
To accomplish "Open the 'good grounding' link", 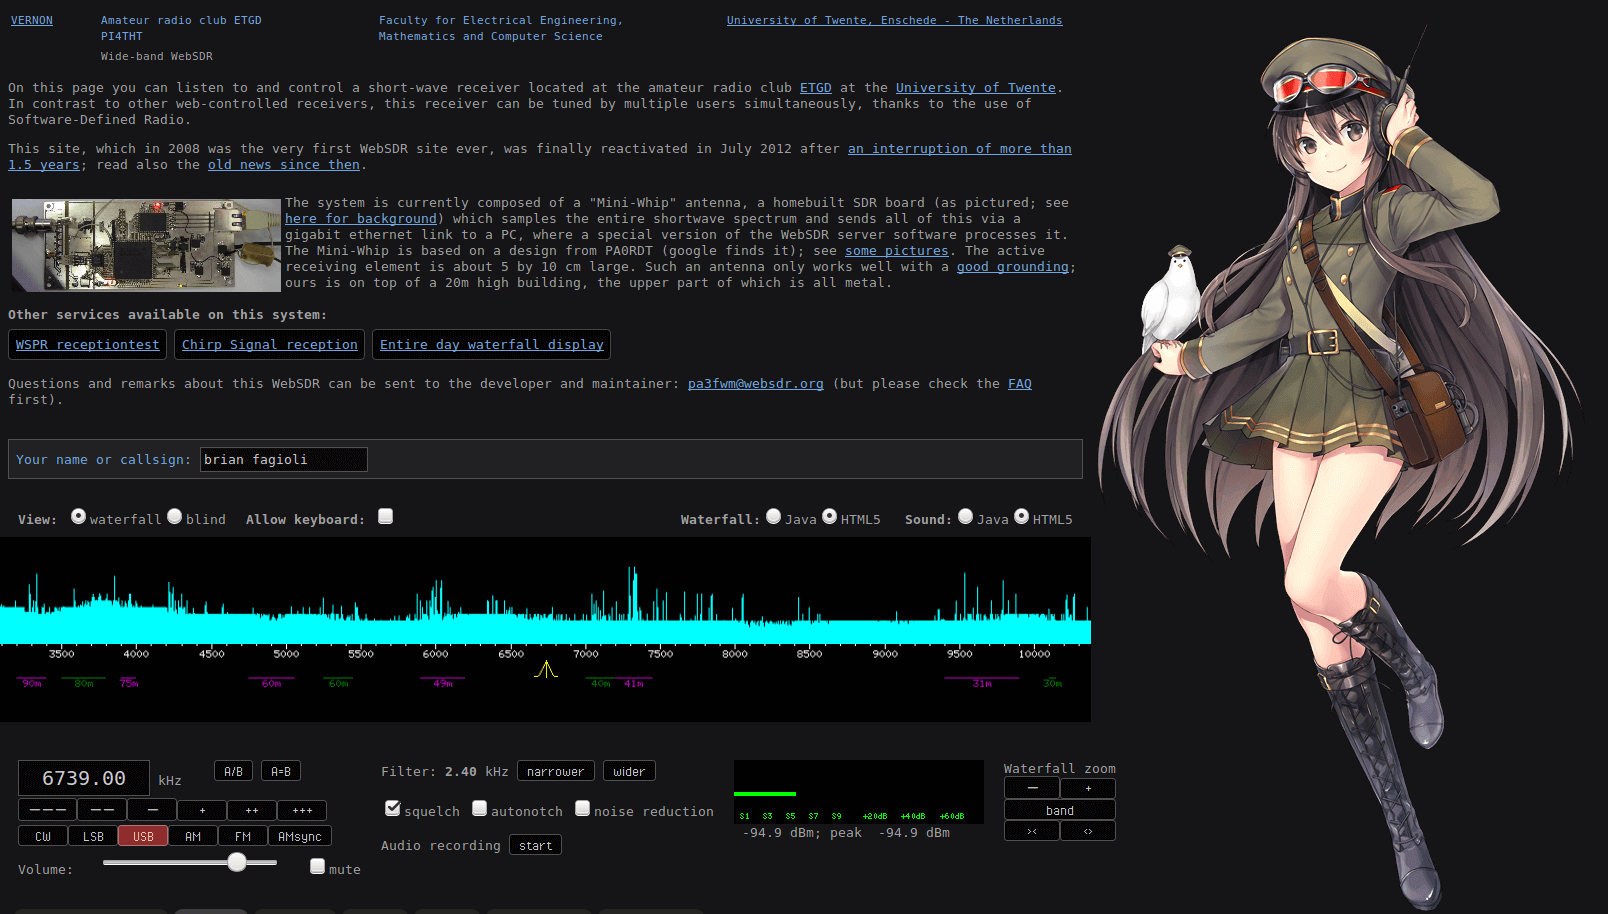I will pos(1013,267).
